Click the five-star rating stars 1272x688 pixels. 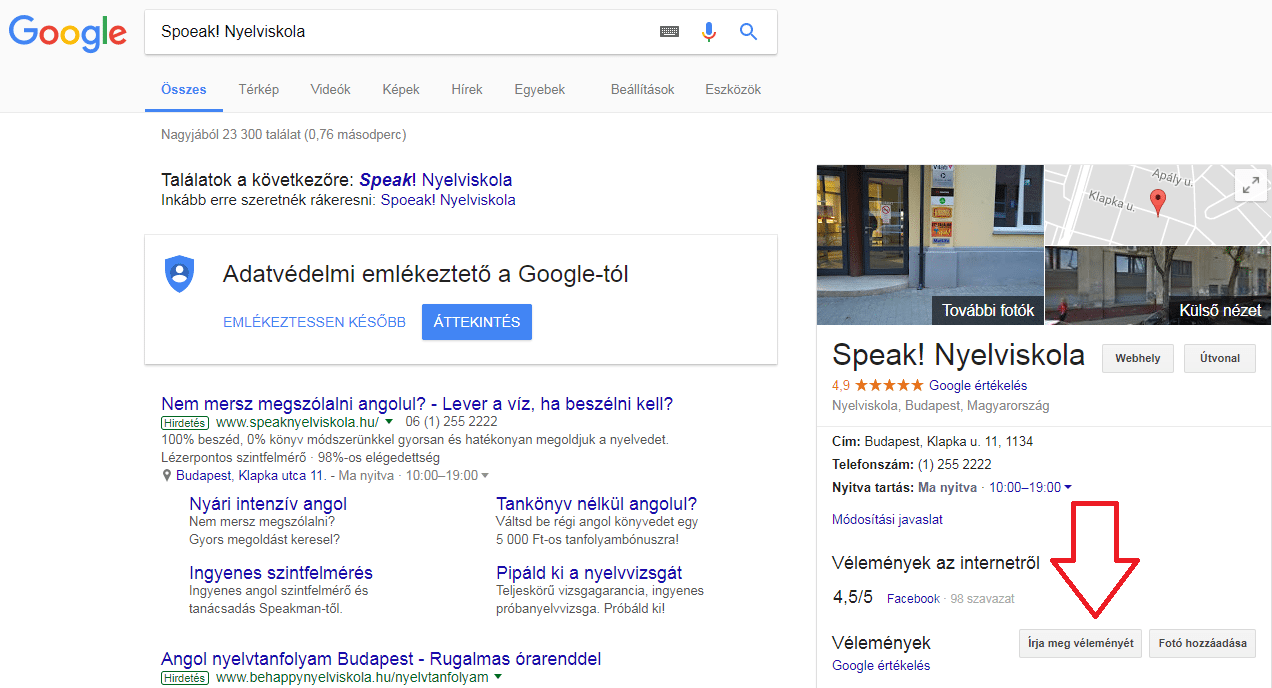click(889, 385)
